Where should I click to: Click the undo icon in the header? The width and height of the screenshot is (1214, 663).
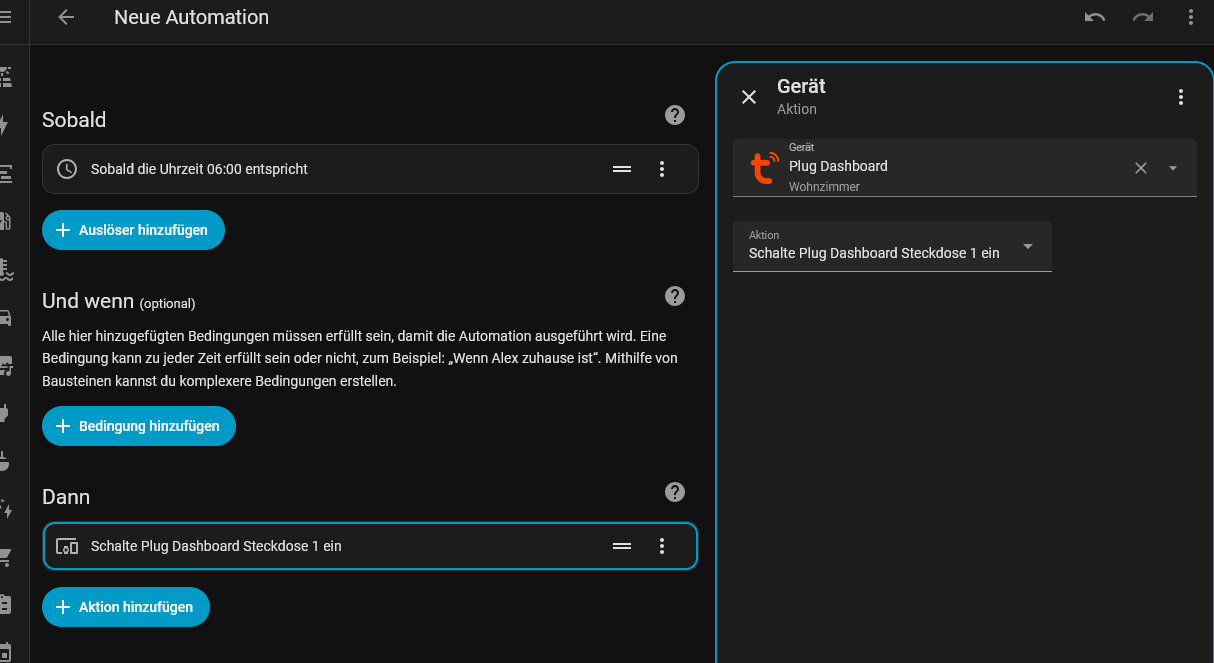coord(1095,17)
